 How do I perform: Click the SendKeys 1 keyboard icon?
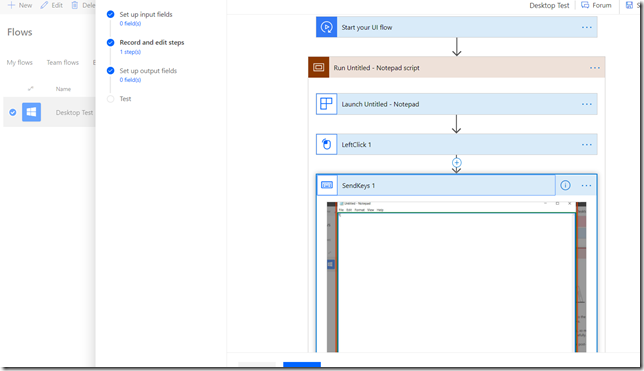pyautogui.click(x=327, y=185)
